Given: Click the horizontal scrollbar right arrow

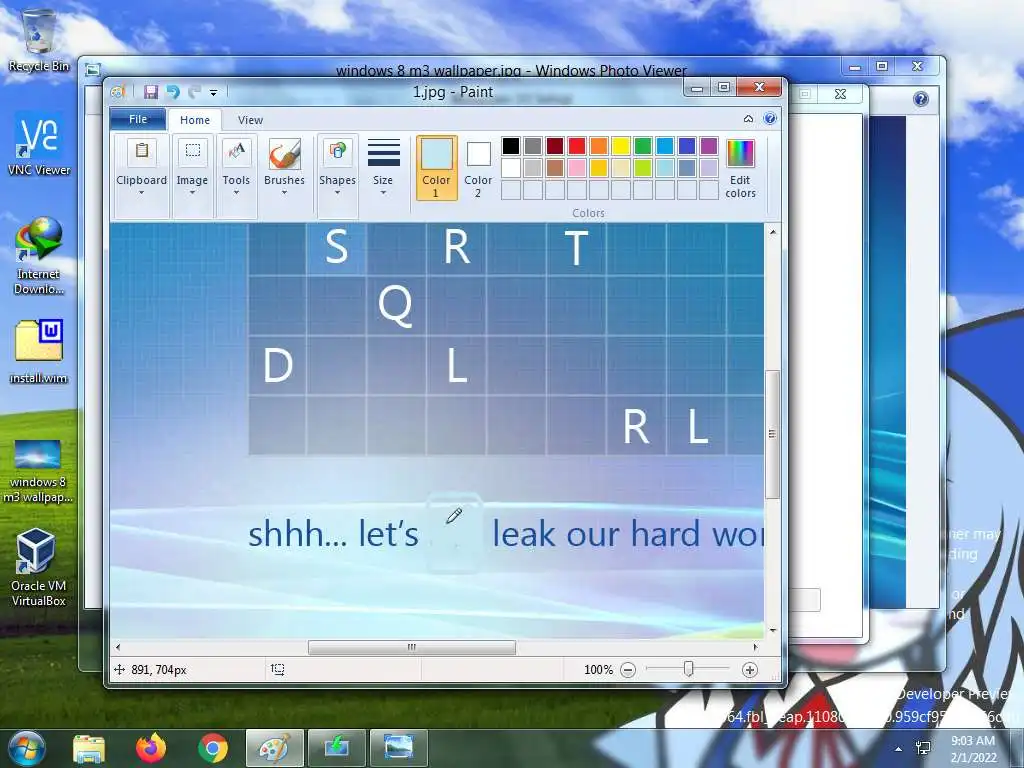Looking at the screenshot, I should coord(756,647).
